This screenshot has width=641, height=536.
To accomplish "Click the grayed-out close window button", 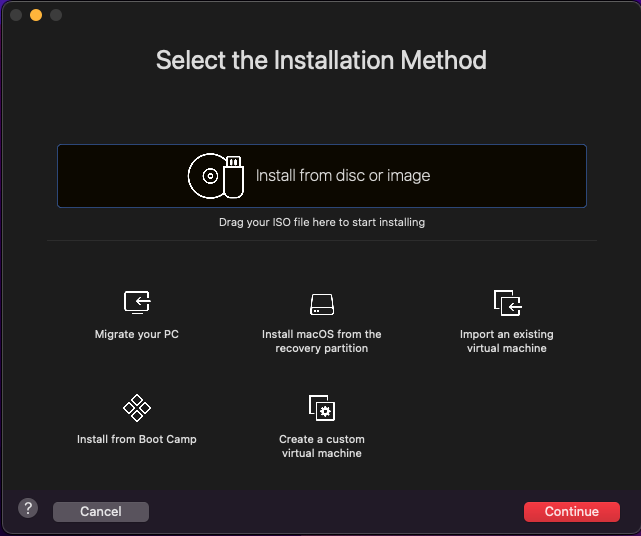I will 16,15.
